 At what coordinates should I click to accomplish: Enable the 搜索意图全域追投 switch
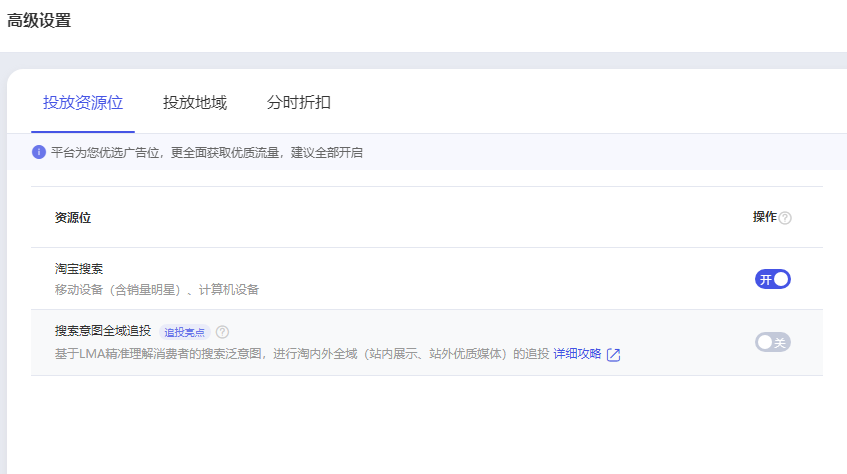(x=772, y=342)
